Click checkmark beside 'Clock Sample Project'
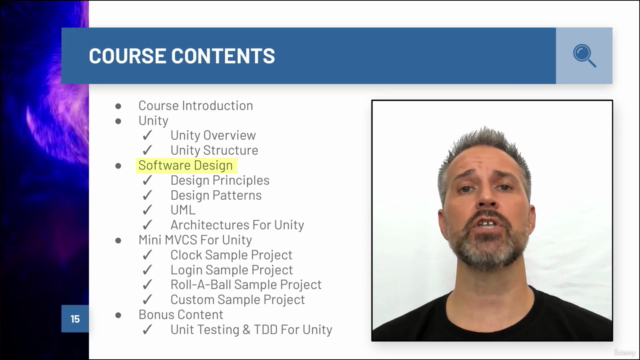Screen dimensions: 640x360 (147, 255)
